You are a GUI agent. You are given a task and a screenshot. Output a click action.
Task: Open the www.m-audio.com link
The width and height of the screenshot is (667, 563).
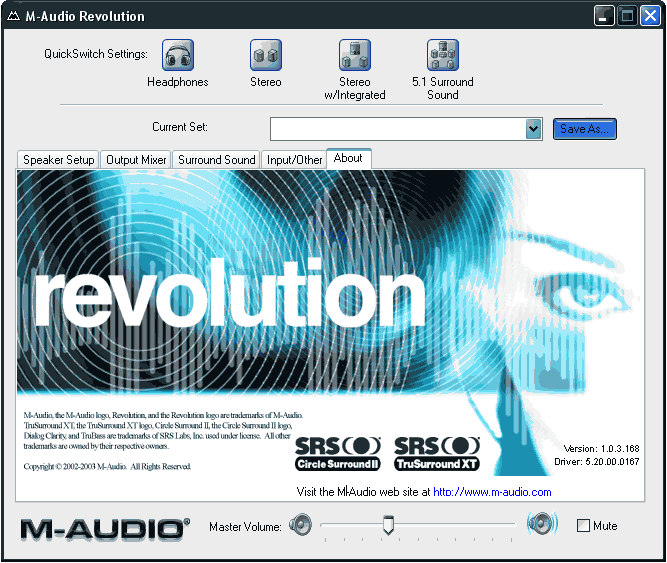click(492, 492)
